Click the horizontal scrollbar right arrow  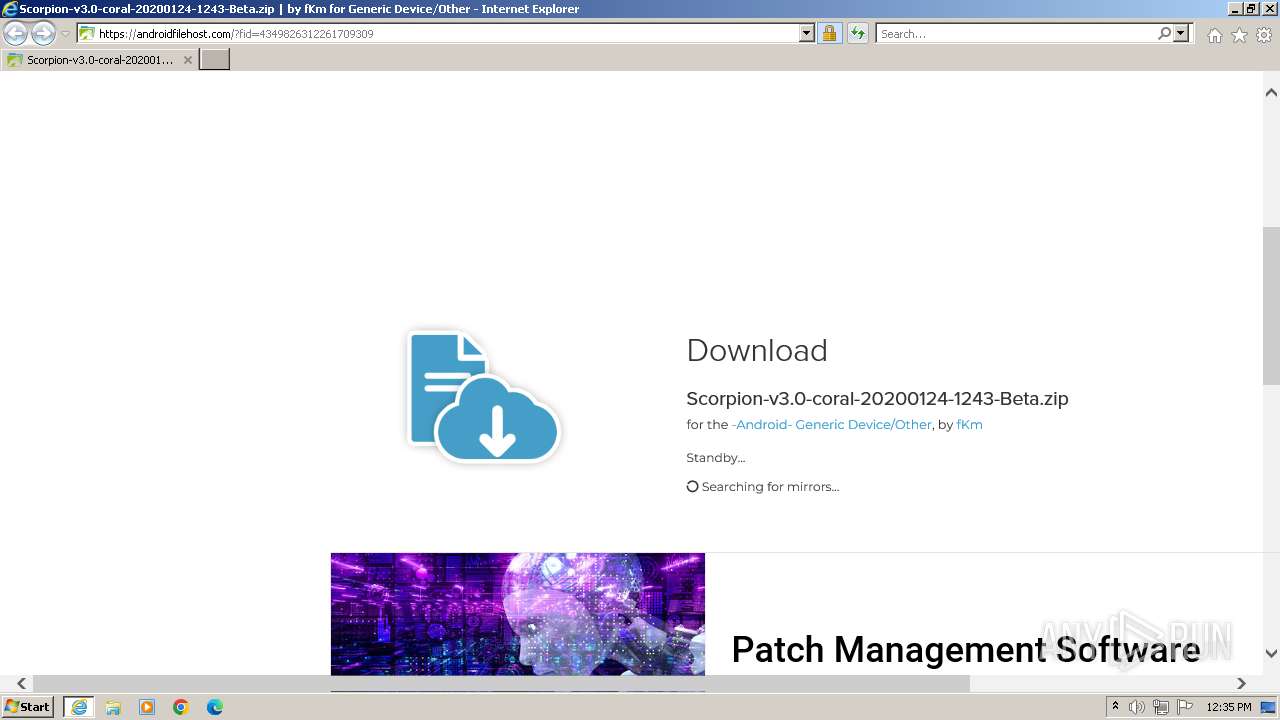pyautogui.click(x=1241, y=683)
